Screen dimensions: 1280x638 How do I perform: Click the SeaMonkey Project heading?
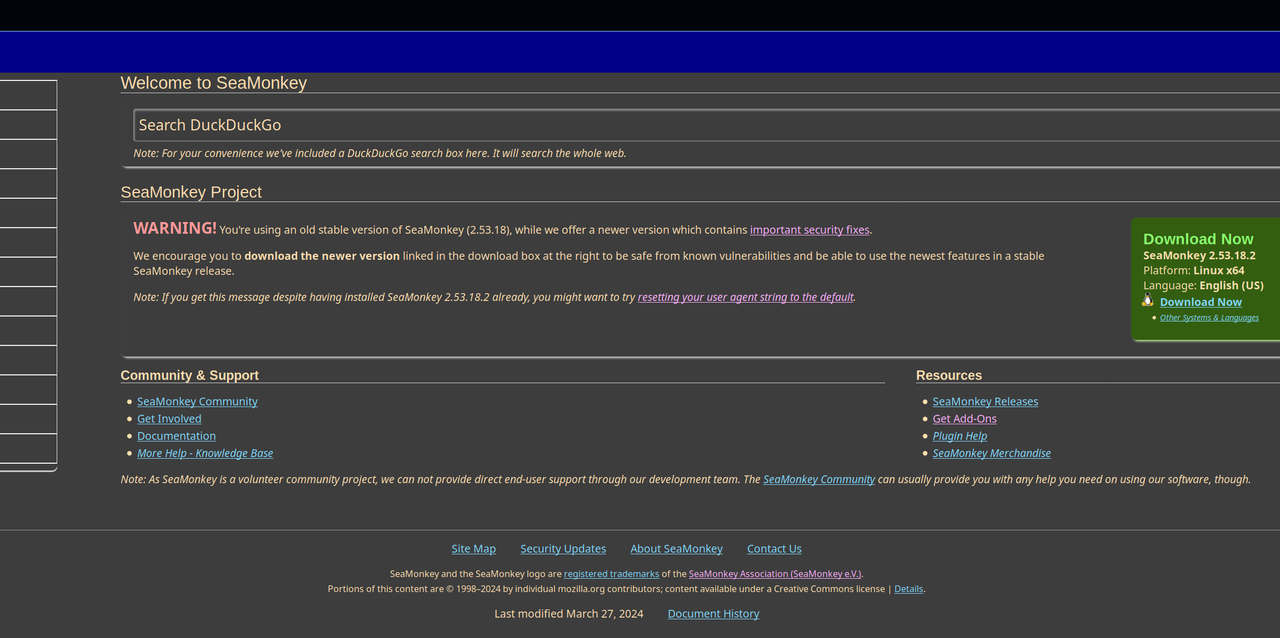click(191, 192)
